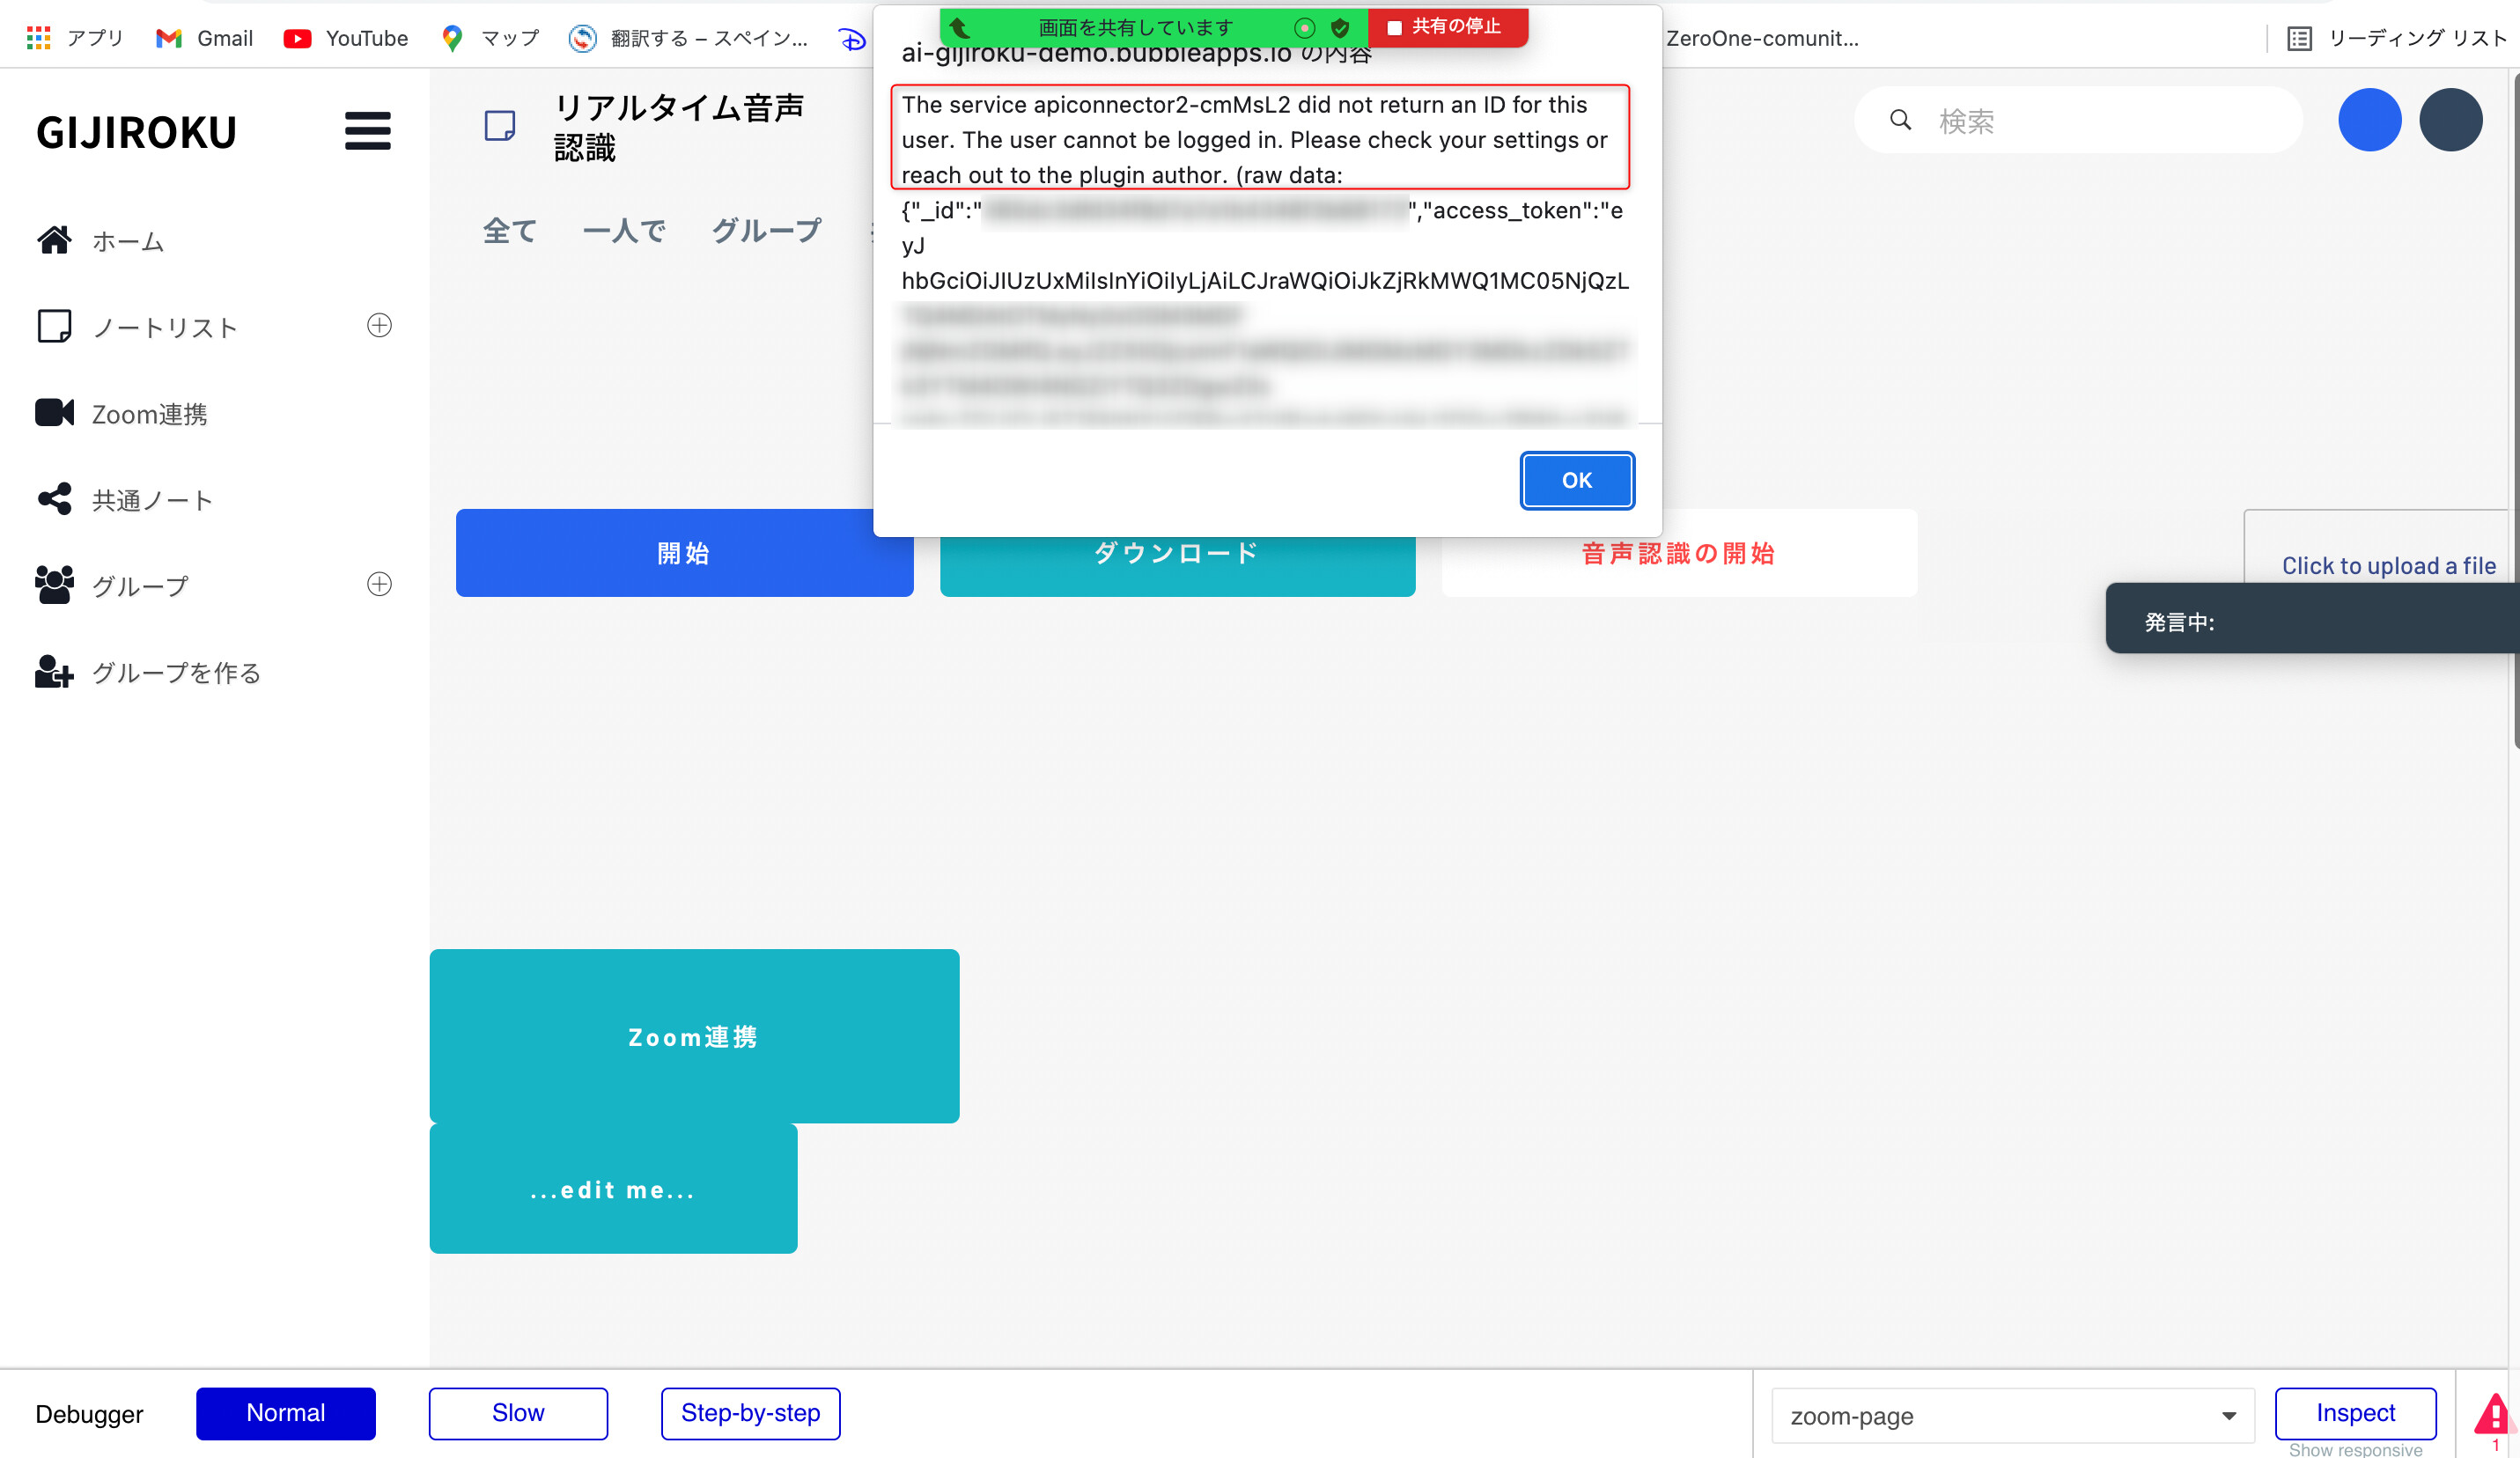Click the home icon in sidebar

pos(54,240)
